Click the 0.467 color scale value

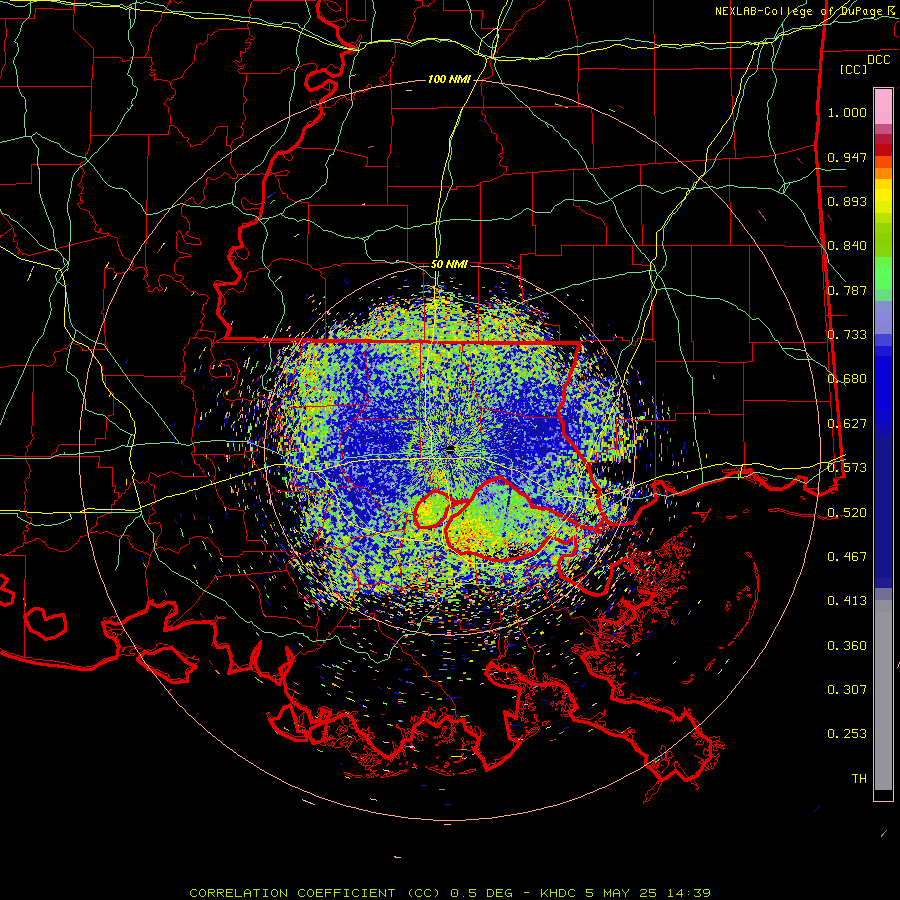click(x=847, y=557)
